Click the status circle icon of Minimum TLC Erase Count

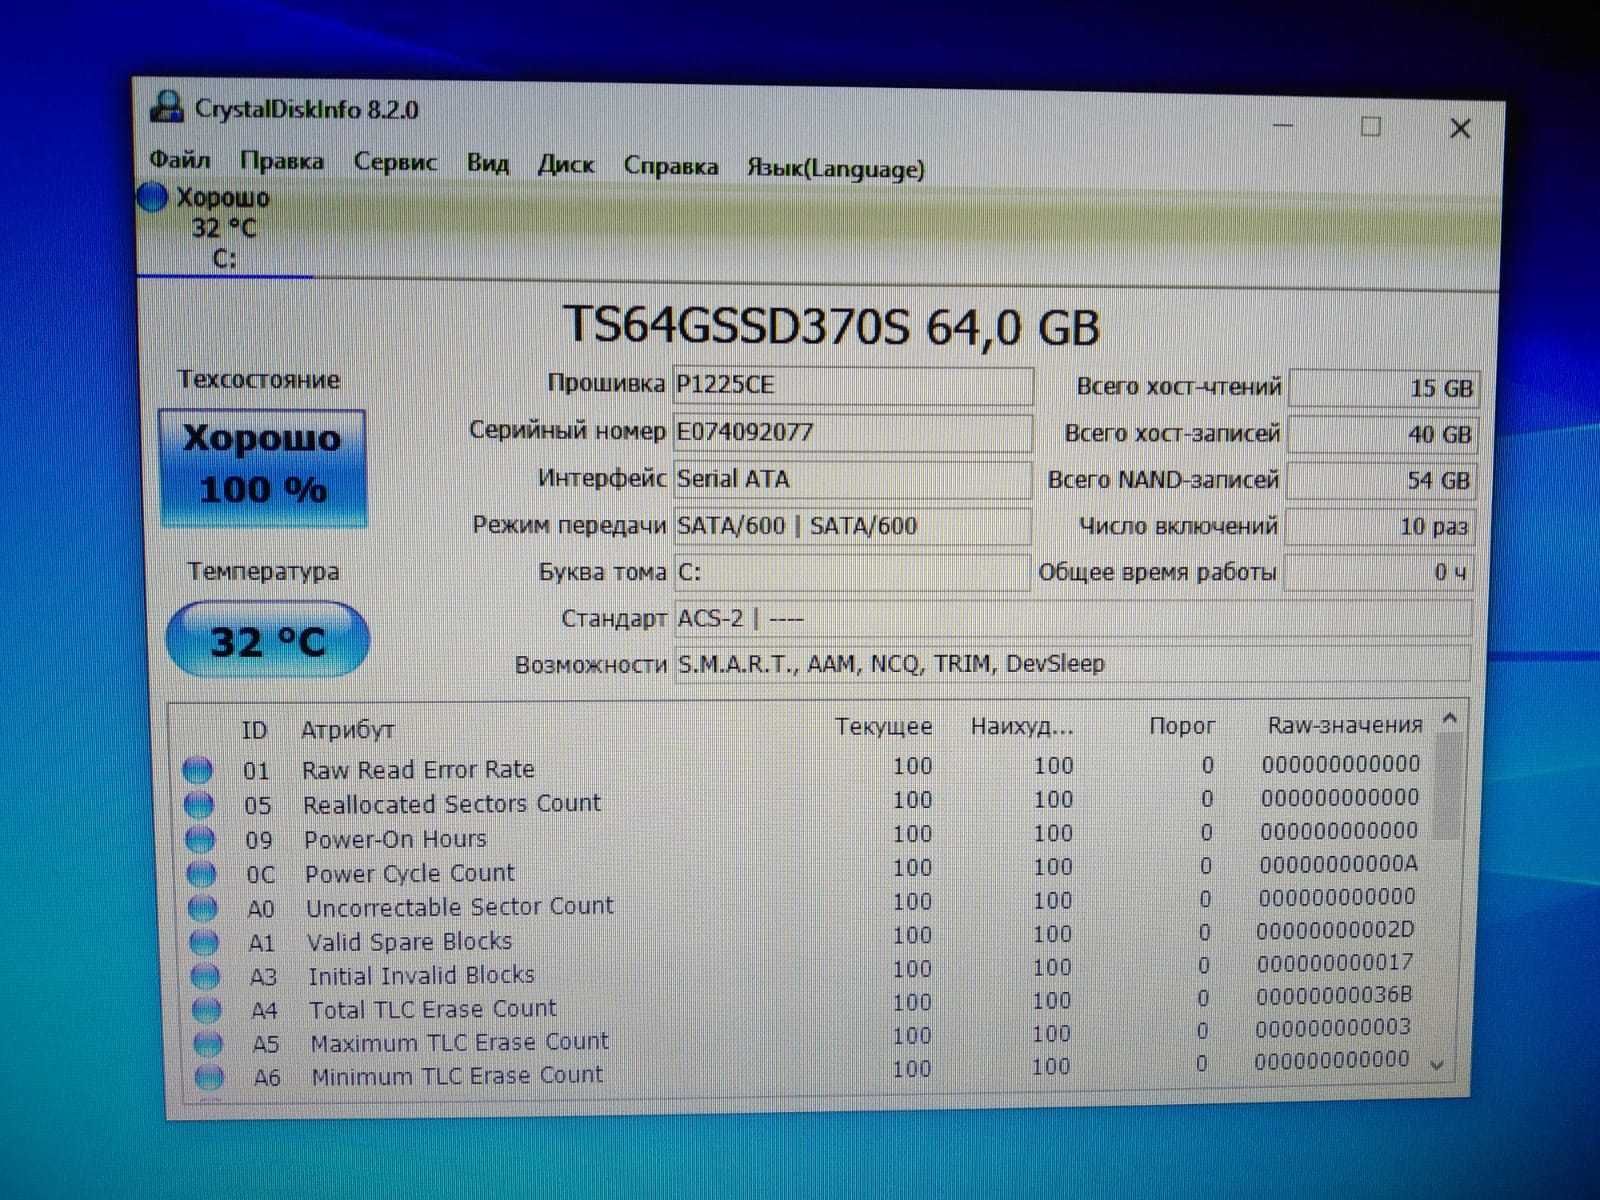pyautogui.click(x=209, y=1077)
